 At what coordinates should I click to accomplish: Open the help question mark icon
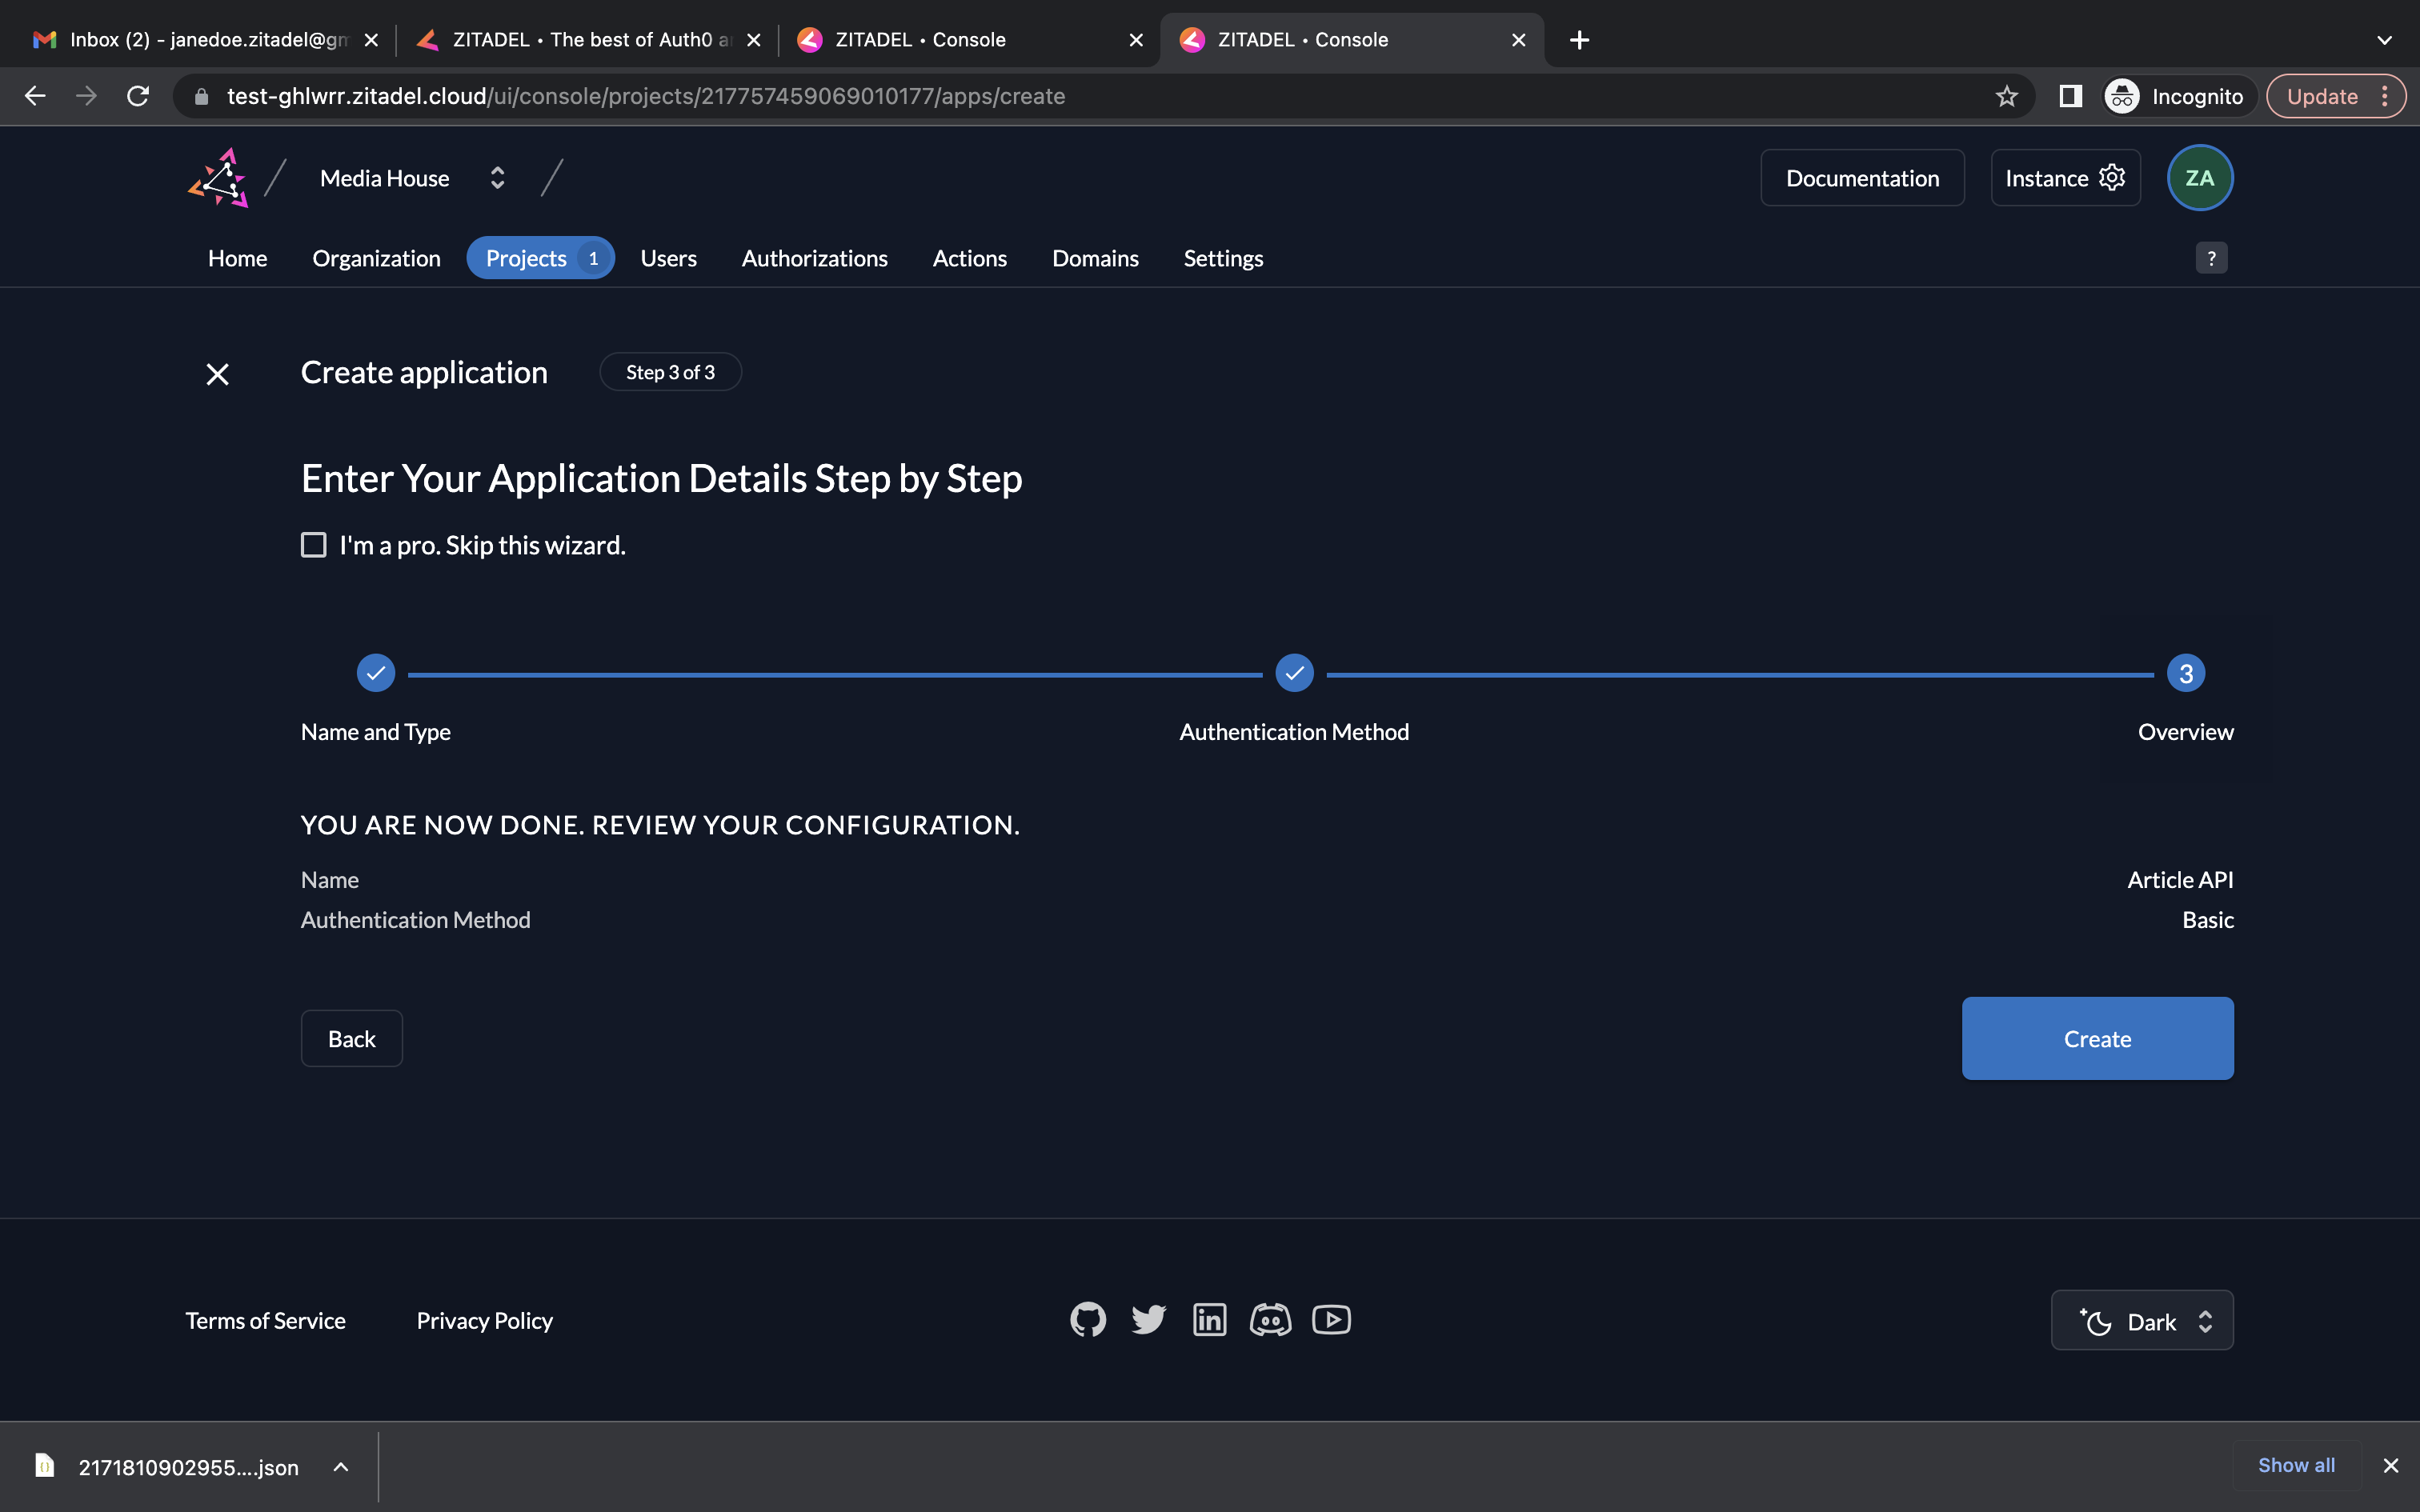click(2211, 258)
